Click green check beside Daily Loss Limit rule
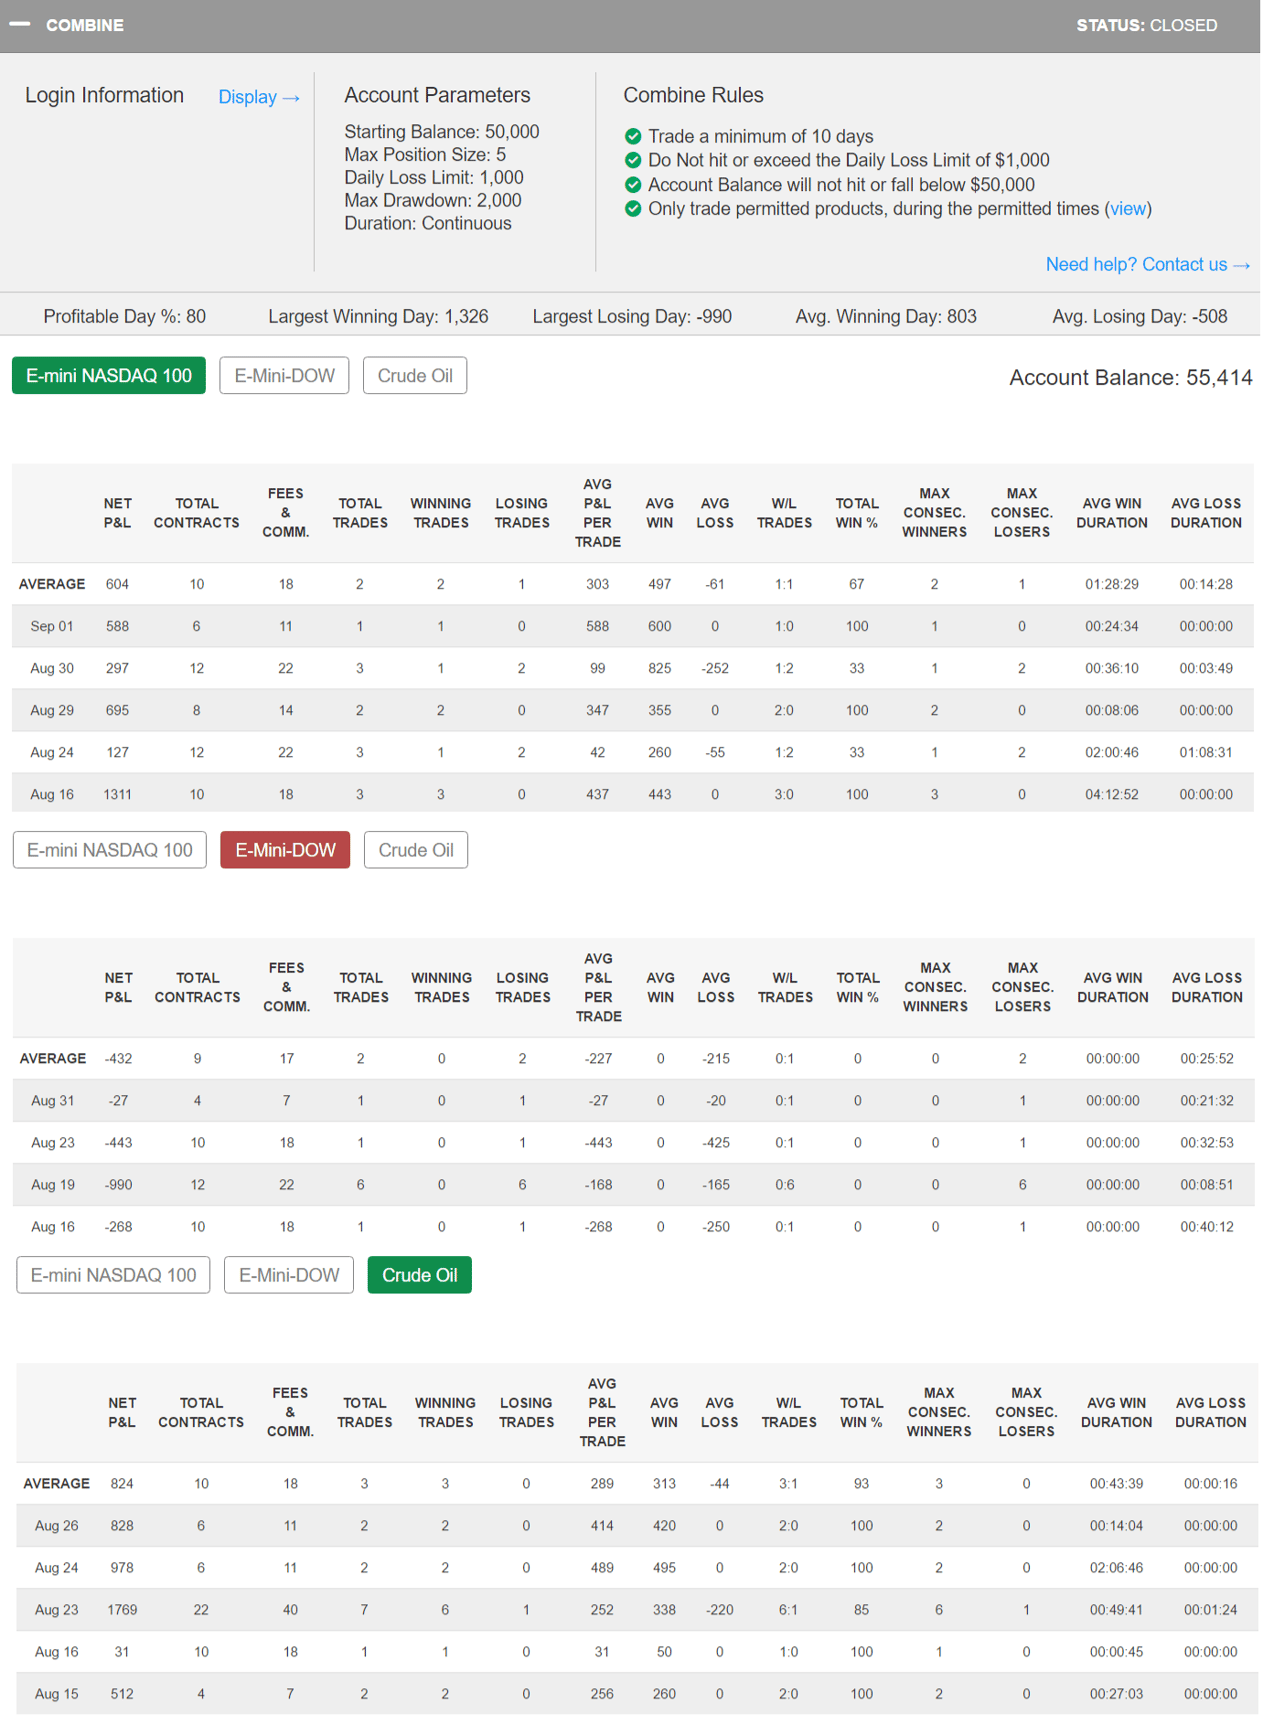This screenshot has width=1263, height=1735. pos(633,160)
